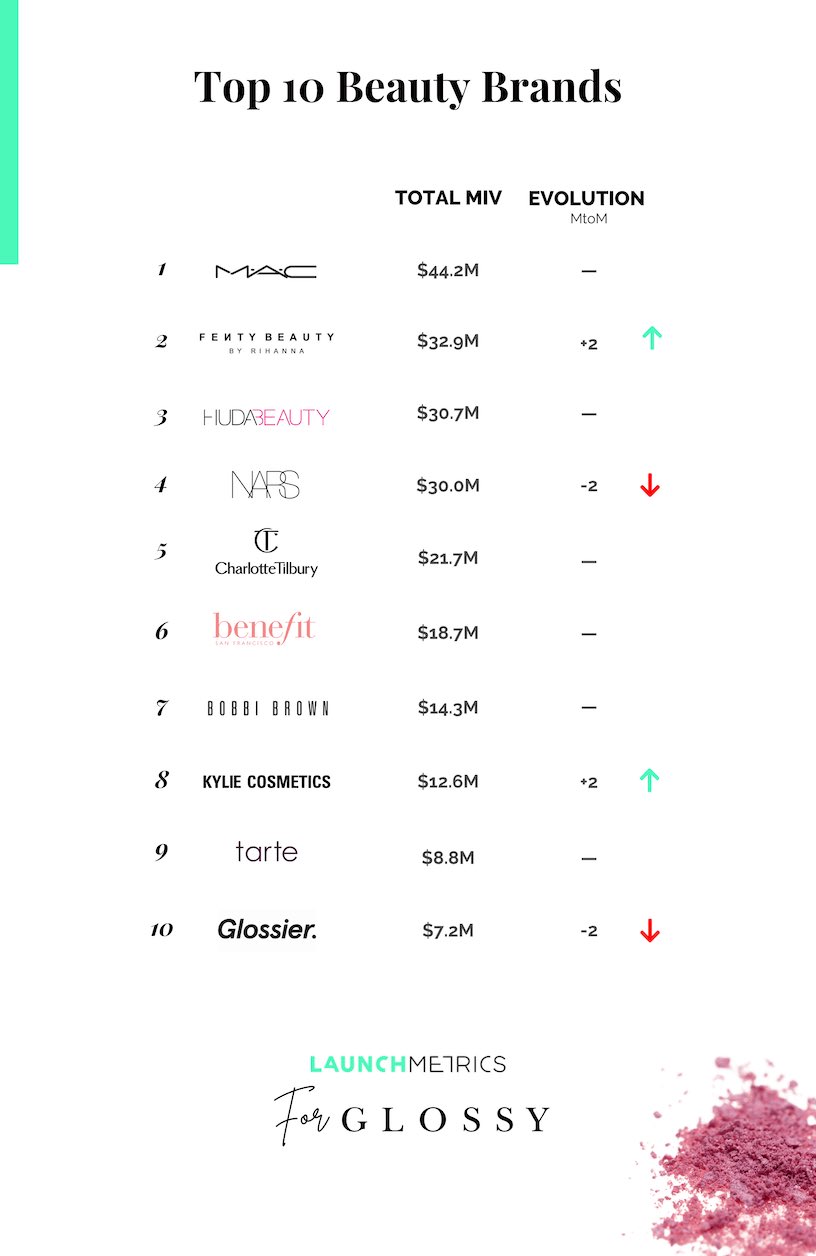Click the TOTAL MIV column header
This screenshot has height=1256, width=816.
click(449, 198)
